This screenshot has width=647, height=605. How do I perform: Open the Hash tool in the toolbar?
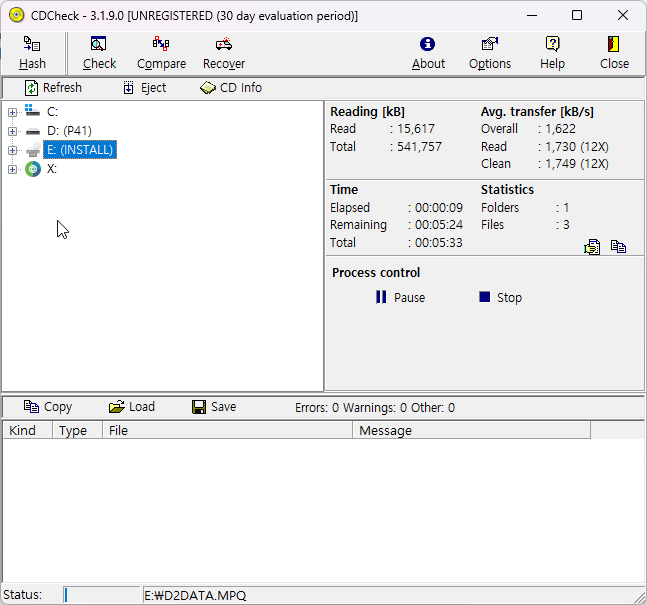32,53
